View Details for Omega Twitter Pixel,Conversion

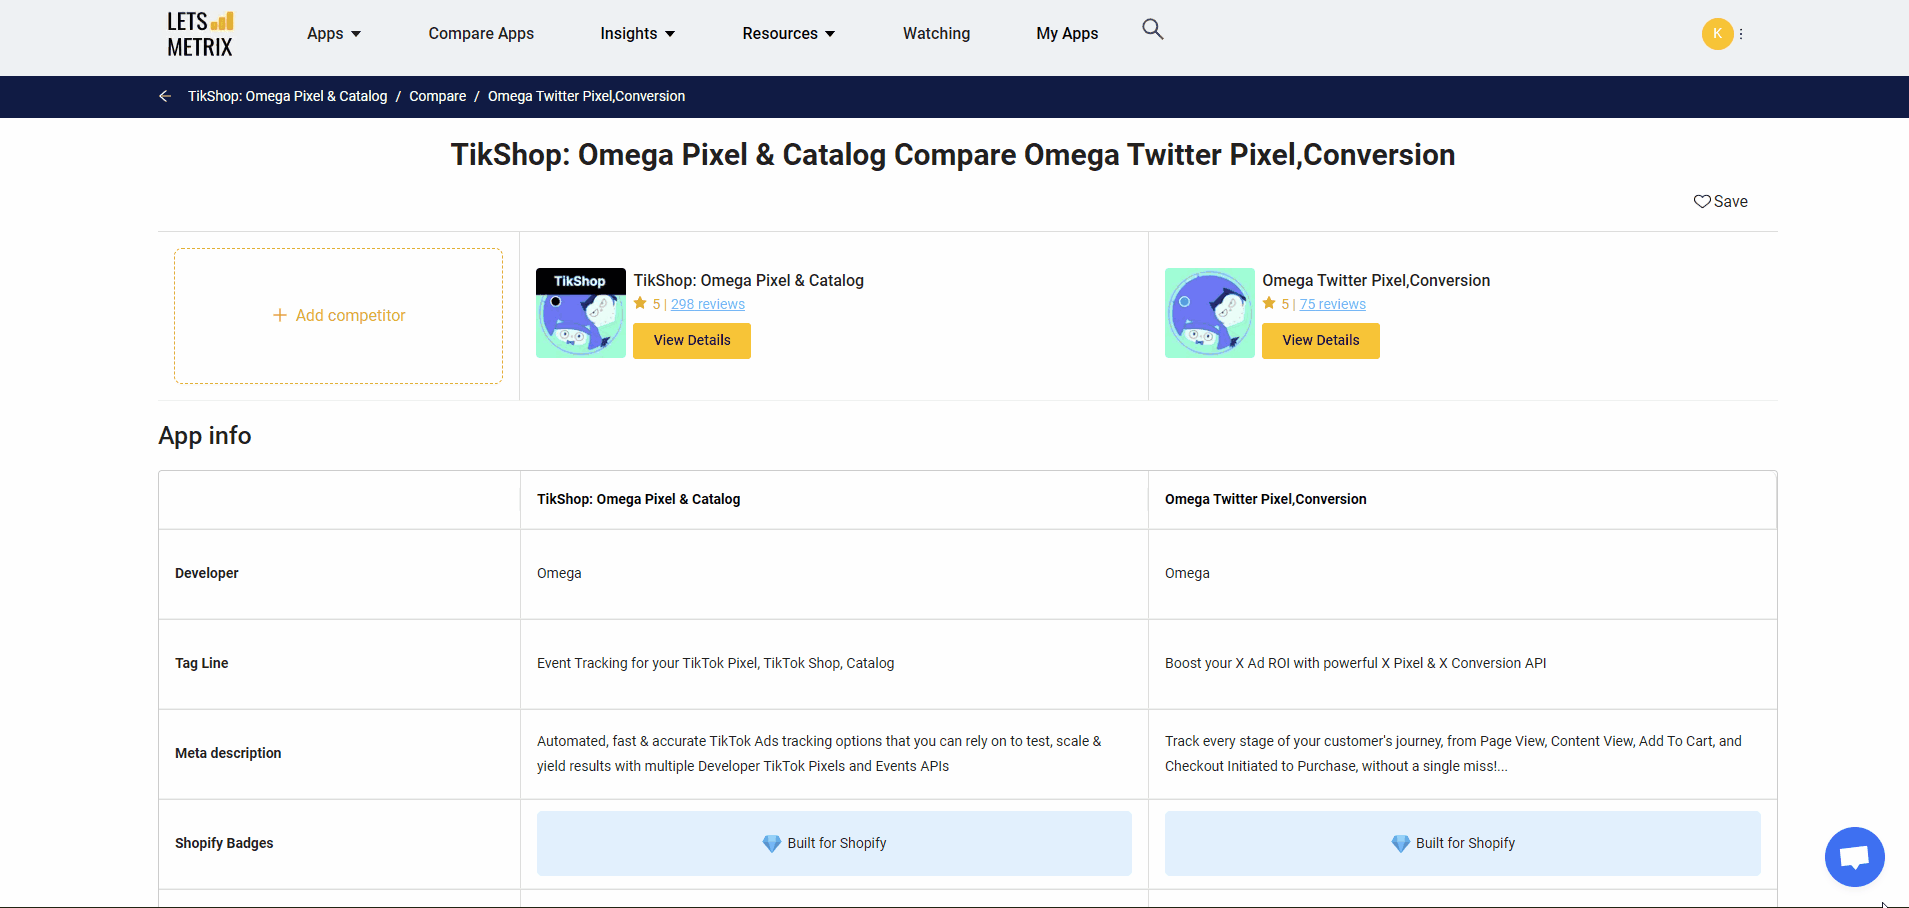[1320, 341]
